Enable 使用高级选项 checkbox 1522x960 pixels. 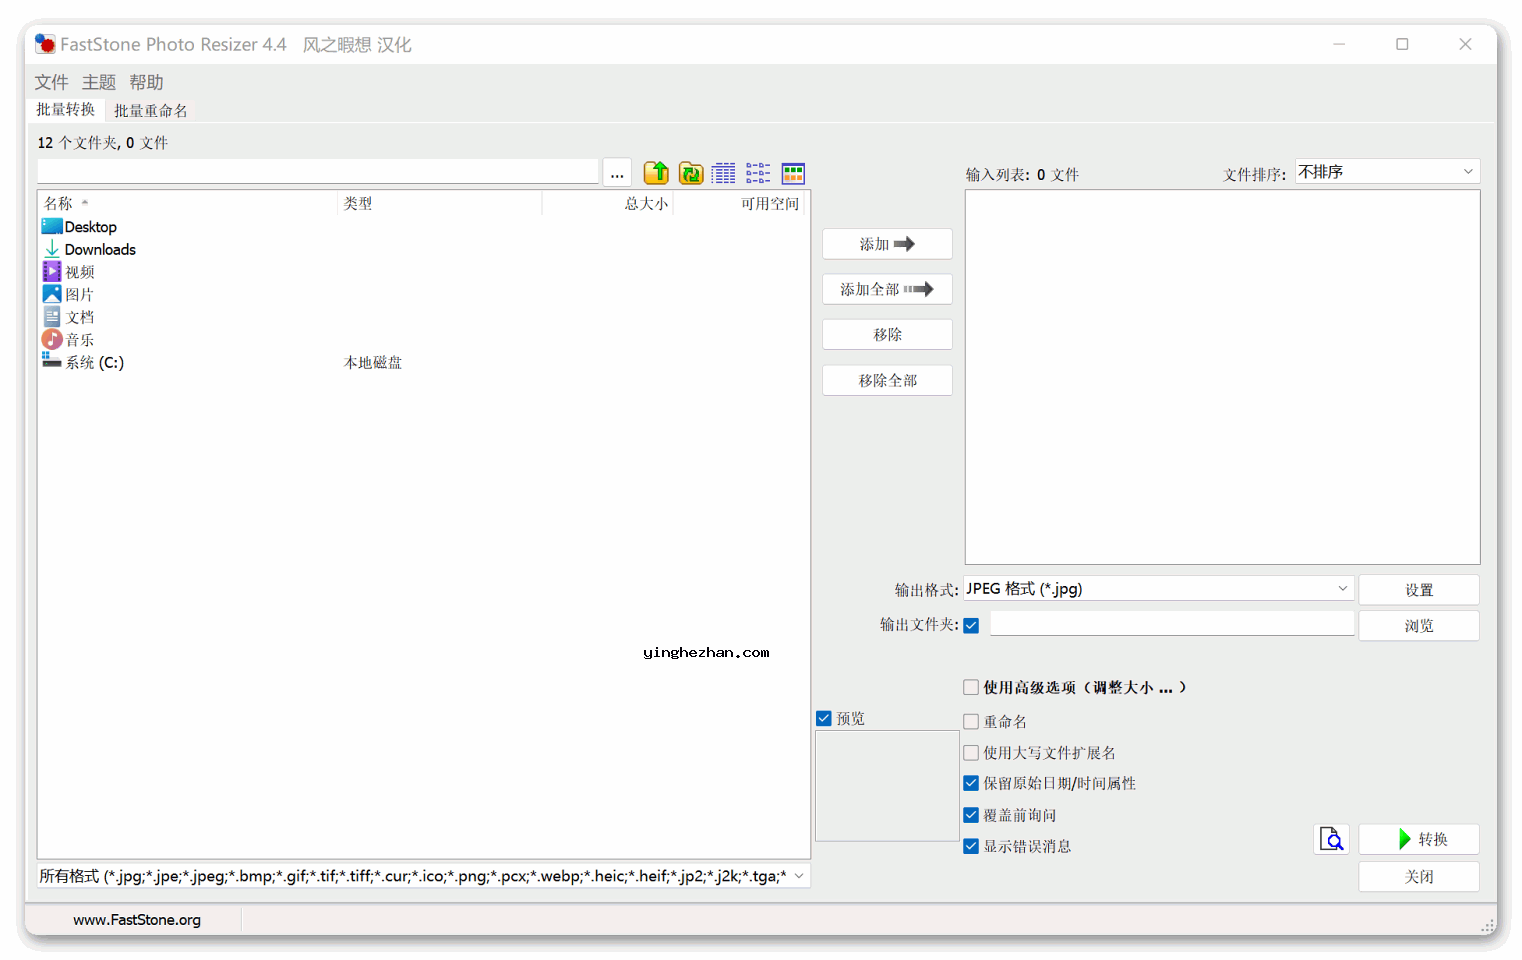971,687
